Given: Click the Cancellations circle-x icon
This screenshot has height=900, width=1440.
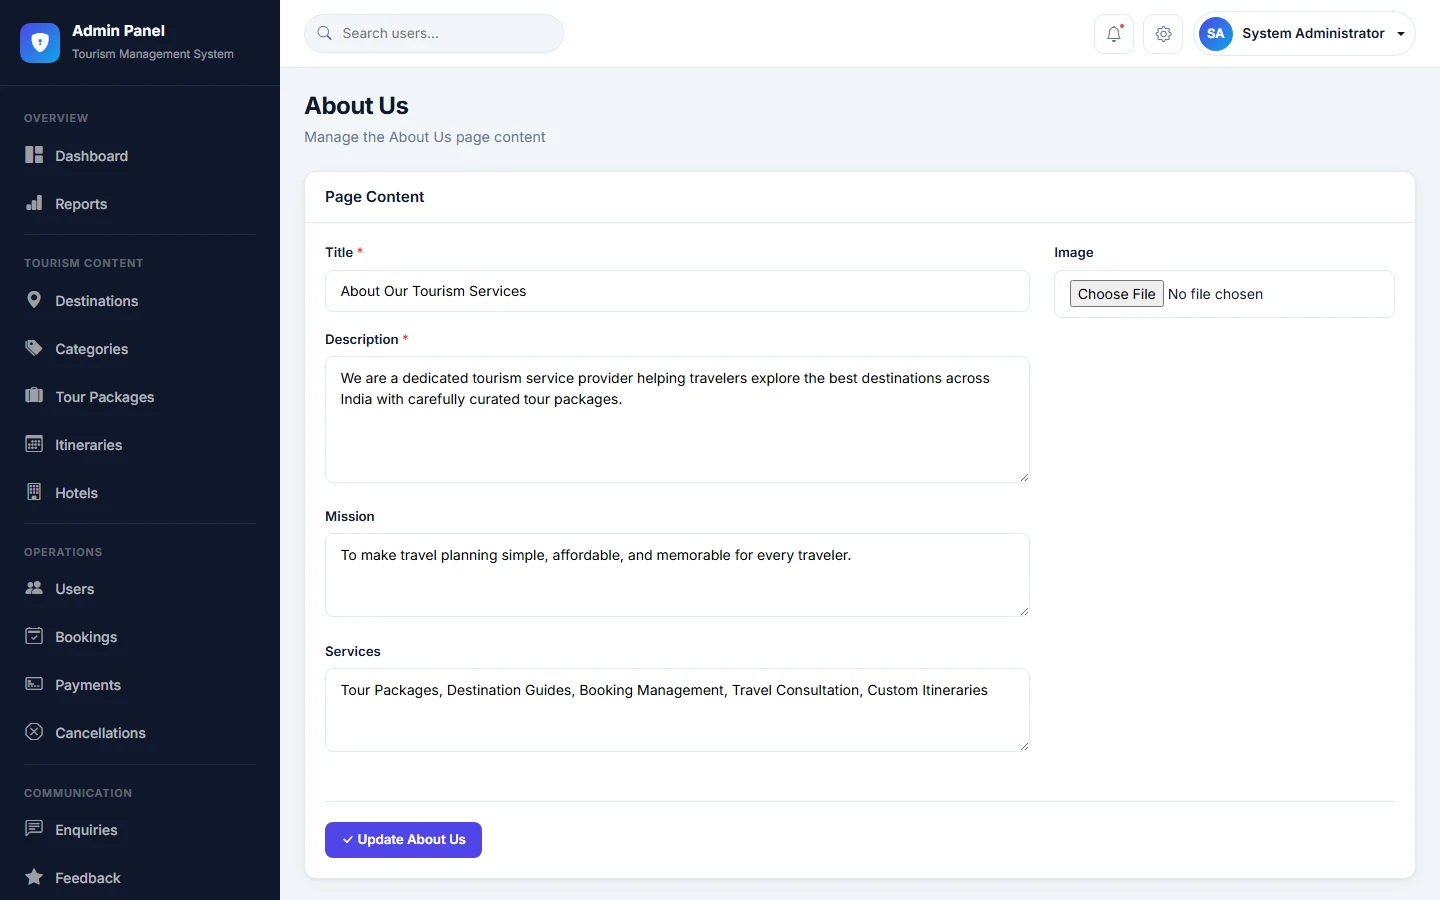Looking at the screenshot, I should point(34,732).
